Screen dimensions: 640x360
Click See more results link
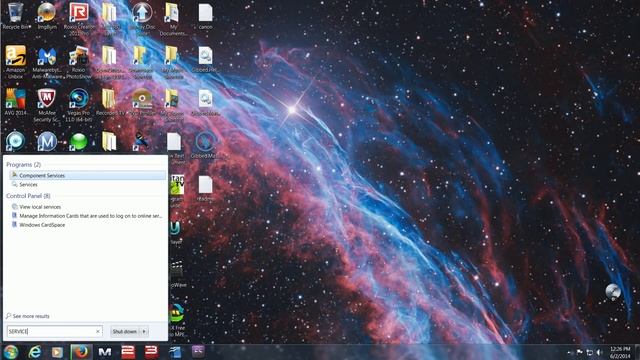tap(28, 316)
